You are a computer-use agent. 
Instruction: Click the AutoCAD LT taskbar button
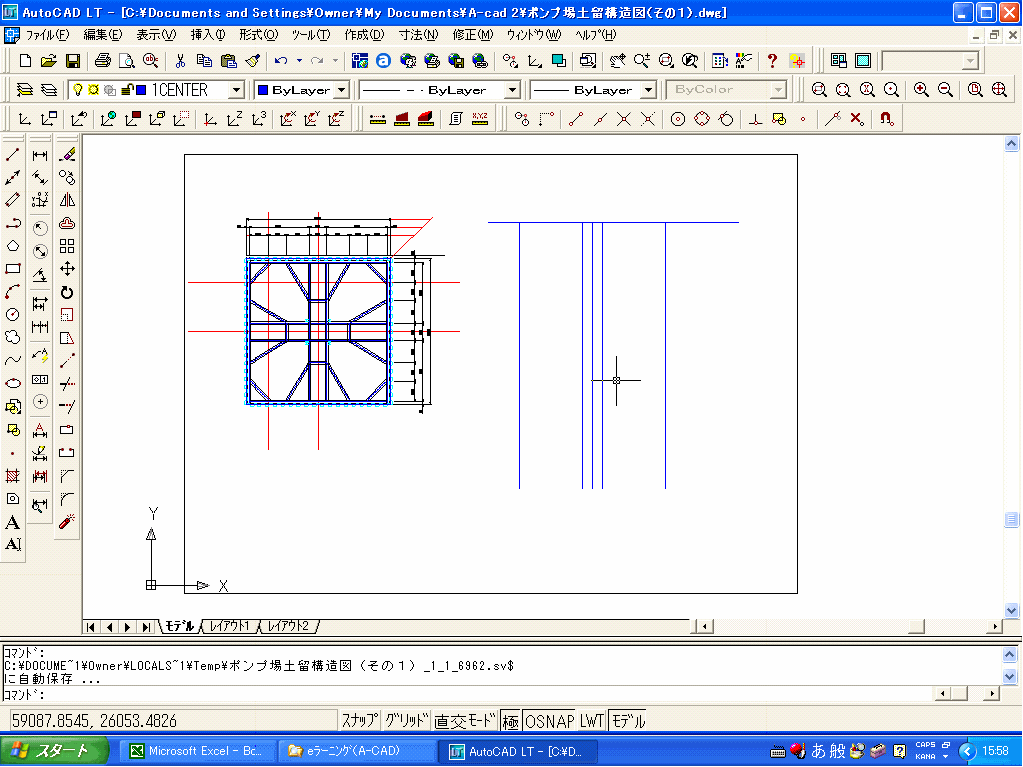519,751
